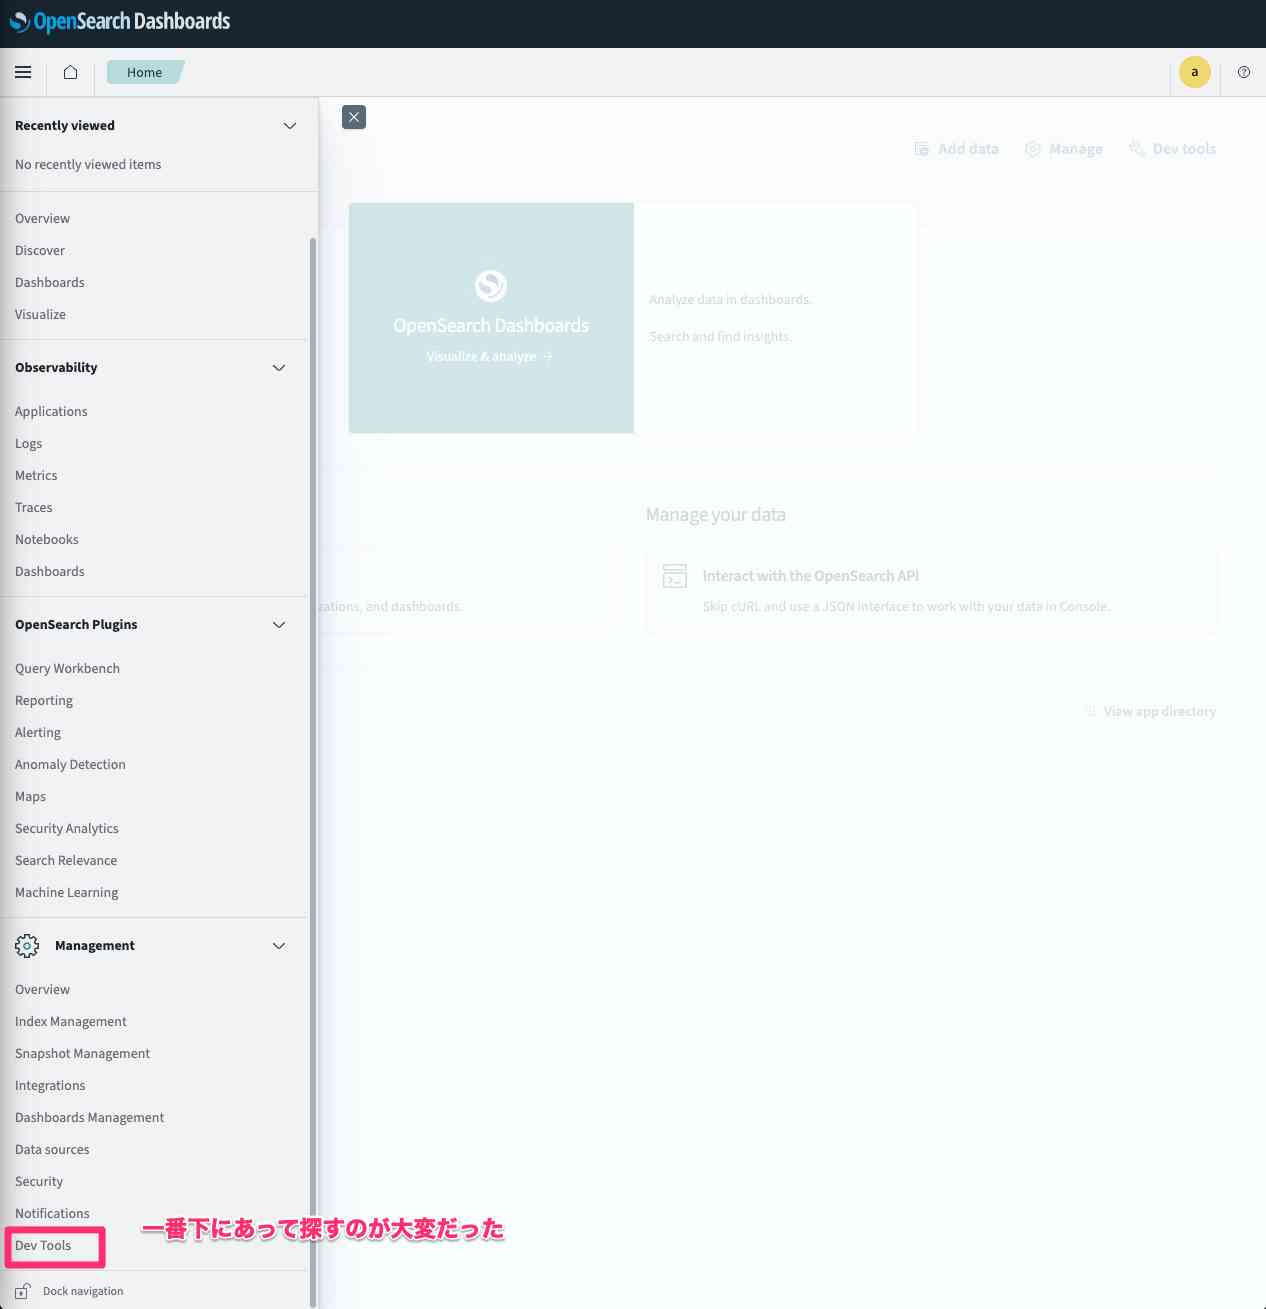
Task: Click the console icon beside OpenSearch API
Action: 675,576
